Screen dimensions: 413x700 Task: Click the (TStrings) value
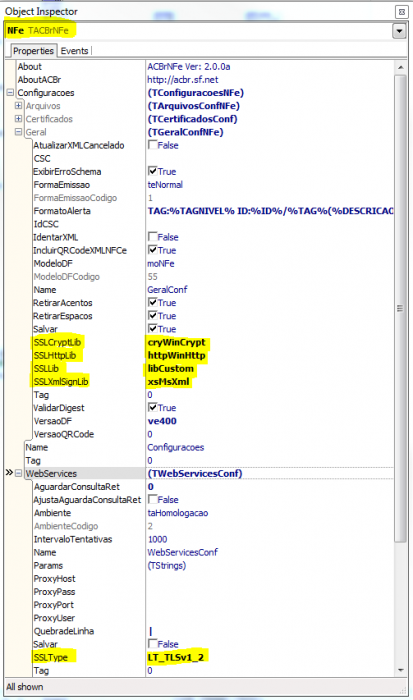[x=167, y=566]
